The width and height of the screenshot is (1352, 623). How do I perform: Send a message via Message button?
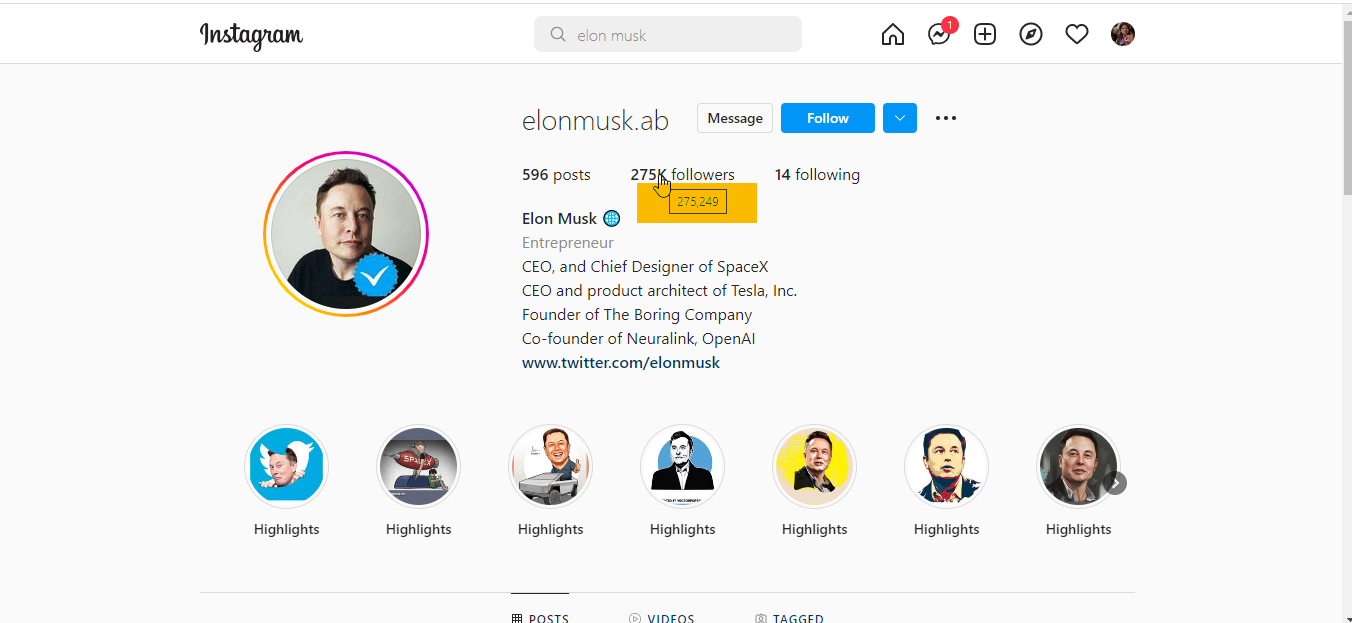[735, 118]
